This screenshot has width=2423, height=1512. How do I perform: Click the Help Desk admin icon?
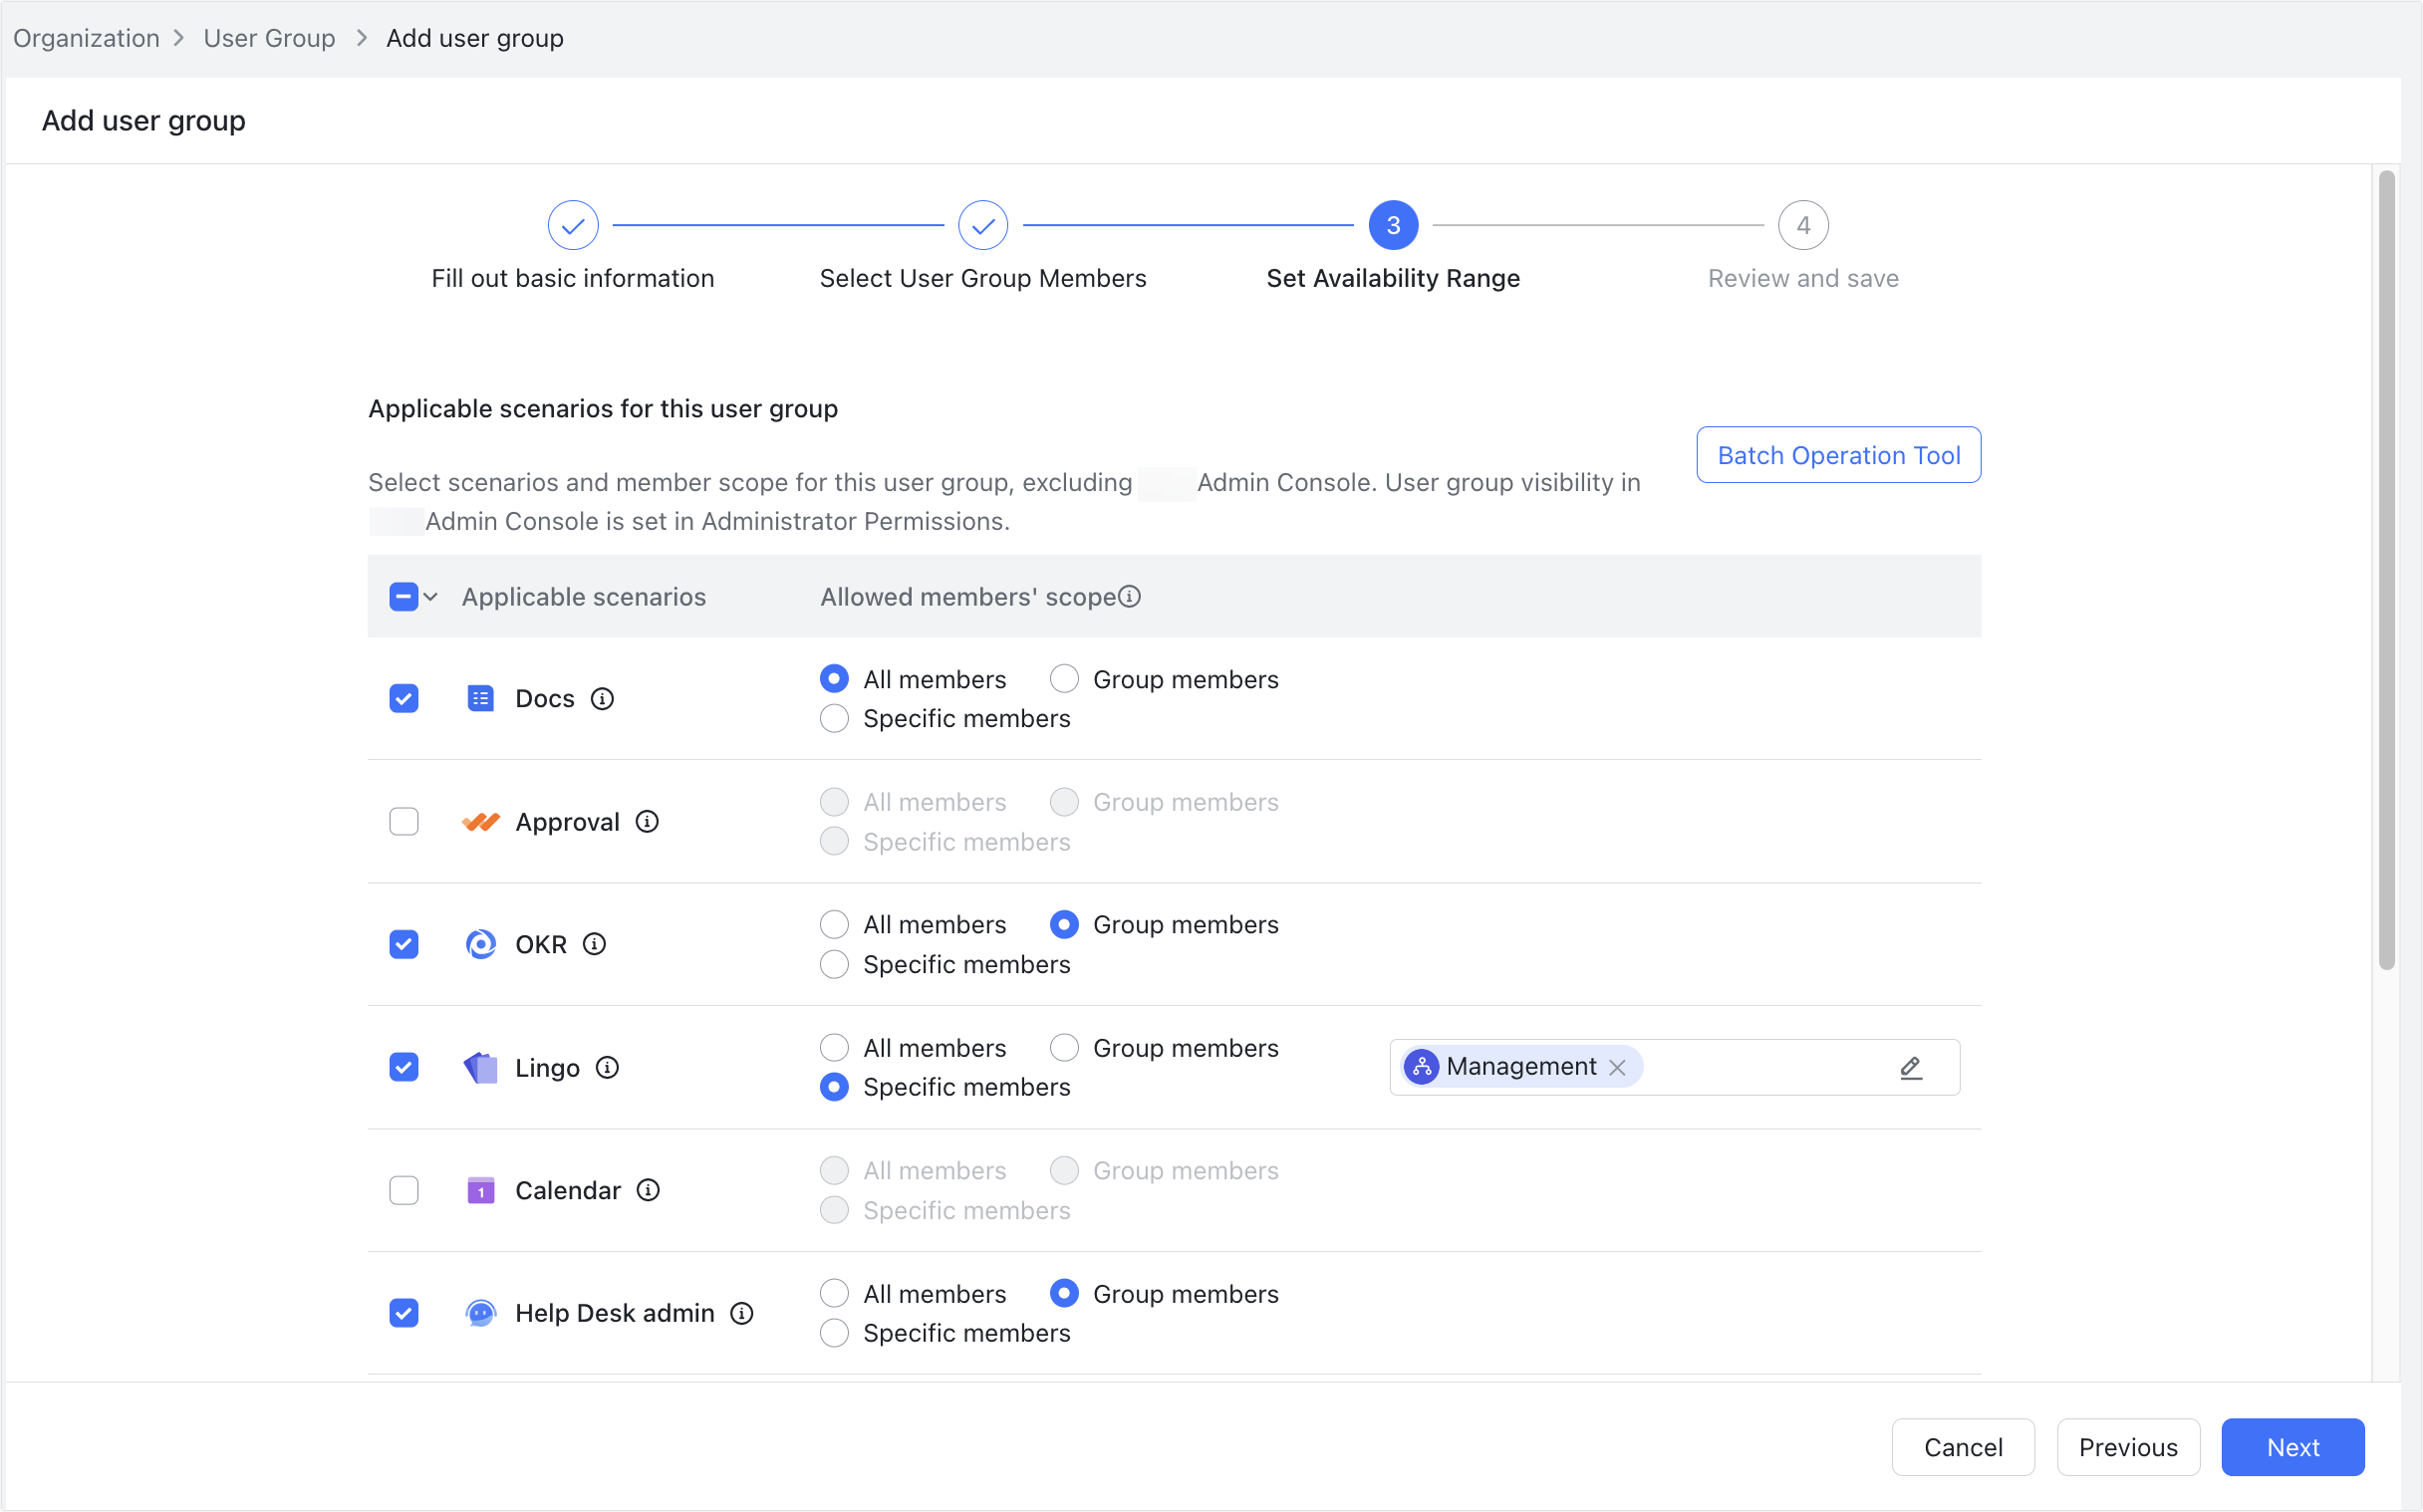click(481, 1312)
